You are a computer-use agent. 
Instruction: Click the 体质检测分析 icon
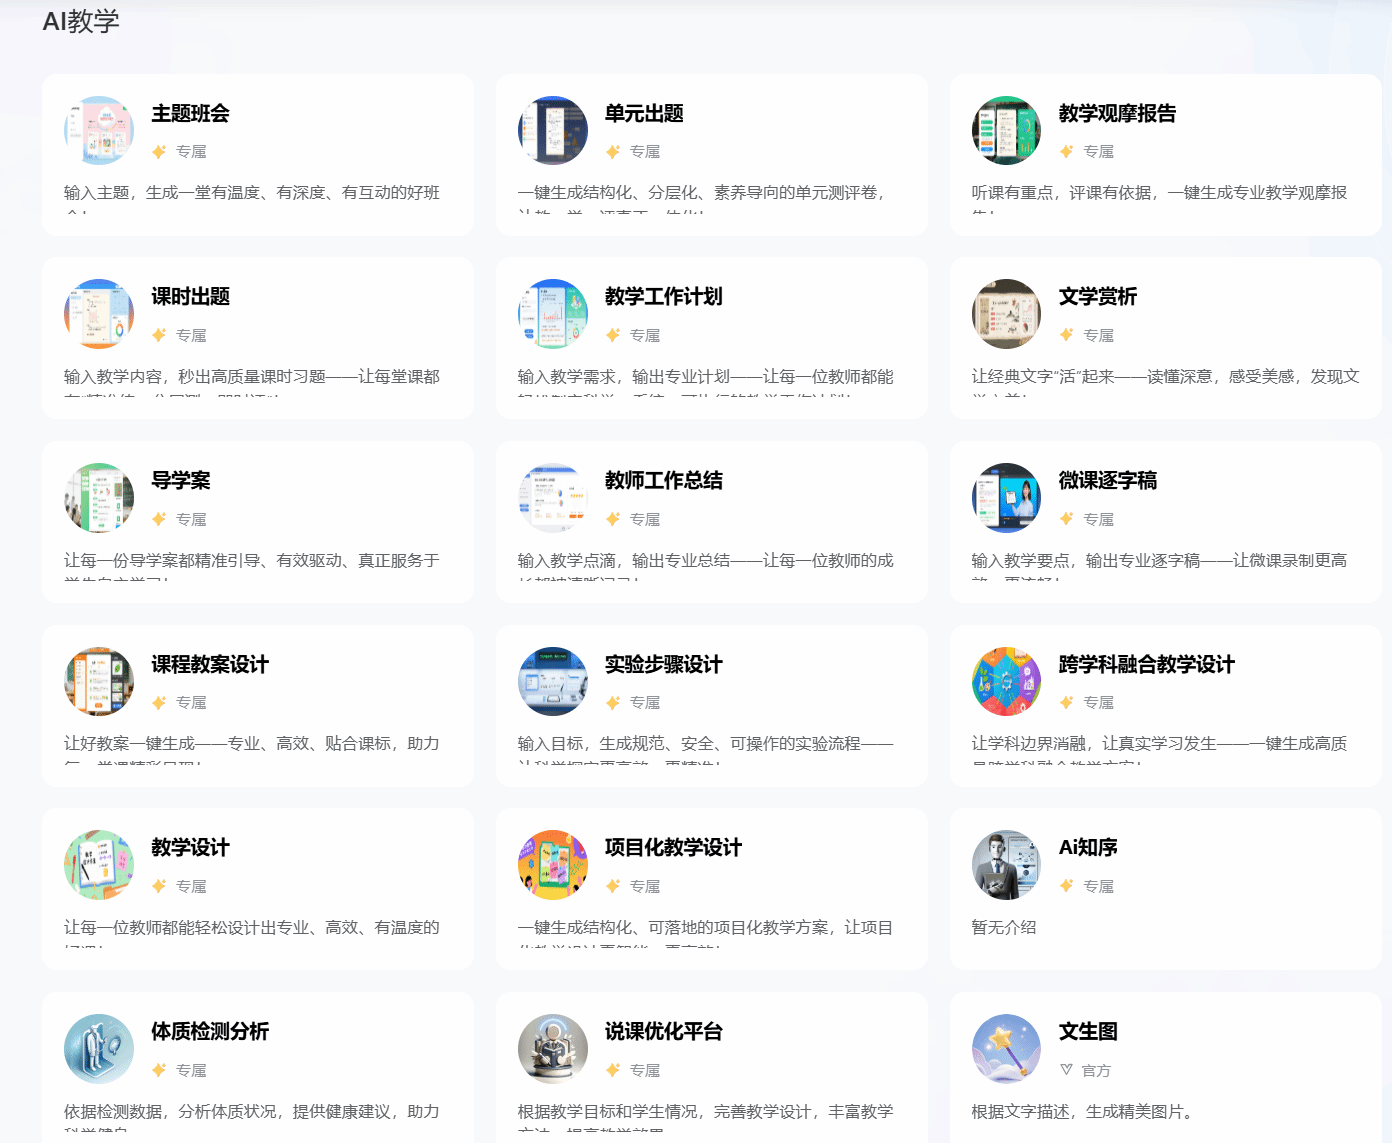(99, 1049)
